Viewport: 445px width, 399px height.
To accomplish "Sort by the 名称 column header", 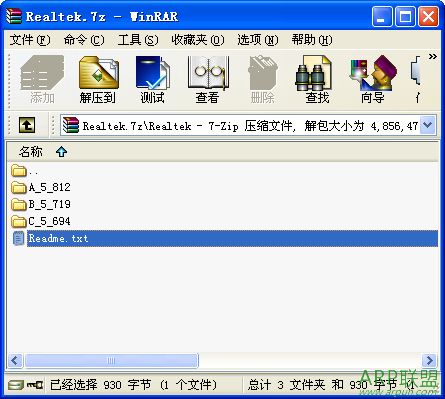I will click(31, 152).
